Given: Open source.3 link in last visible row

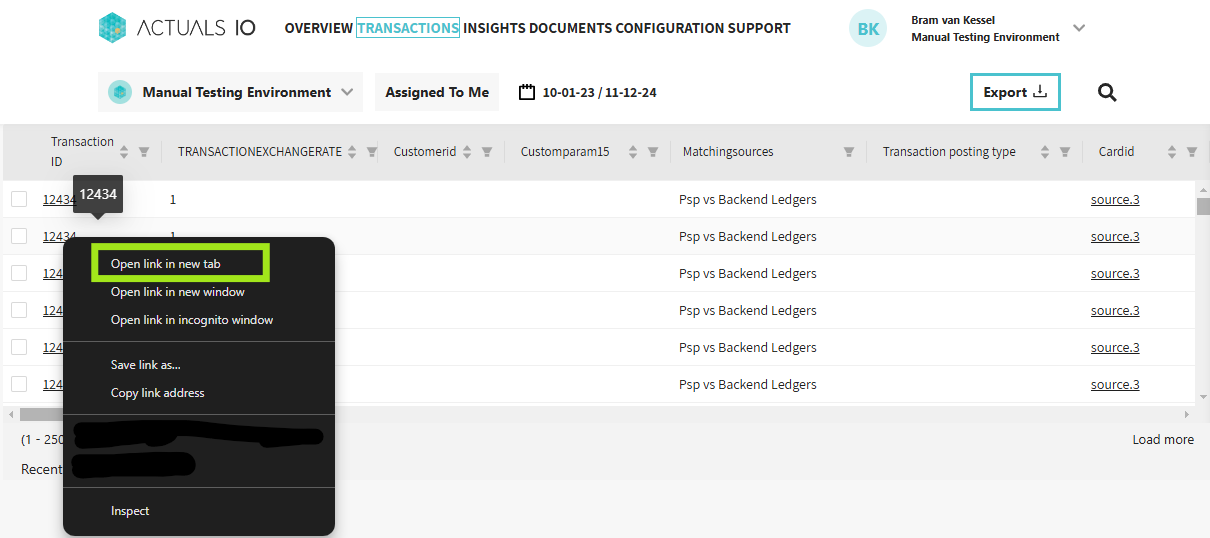Looking at the screenshot, I should [1115, 384].
